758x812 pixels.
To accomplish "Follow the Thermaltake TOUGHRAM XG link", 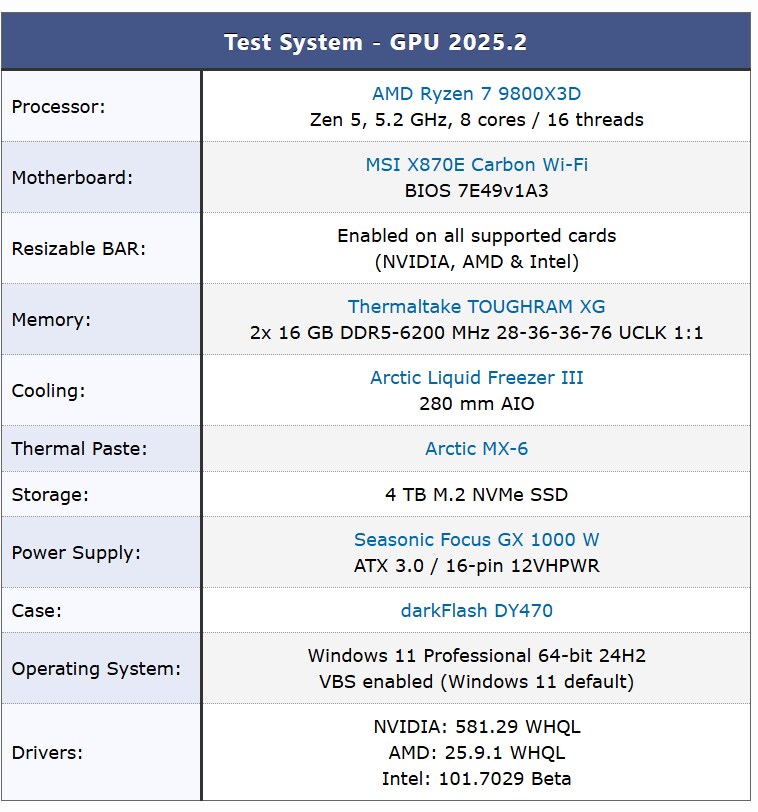I will pyautogui.click(x=476, y=307).
